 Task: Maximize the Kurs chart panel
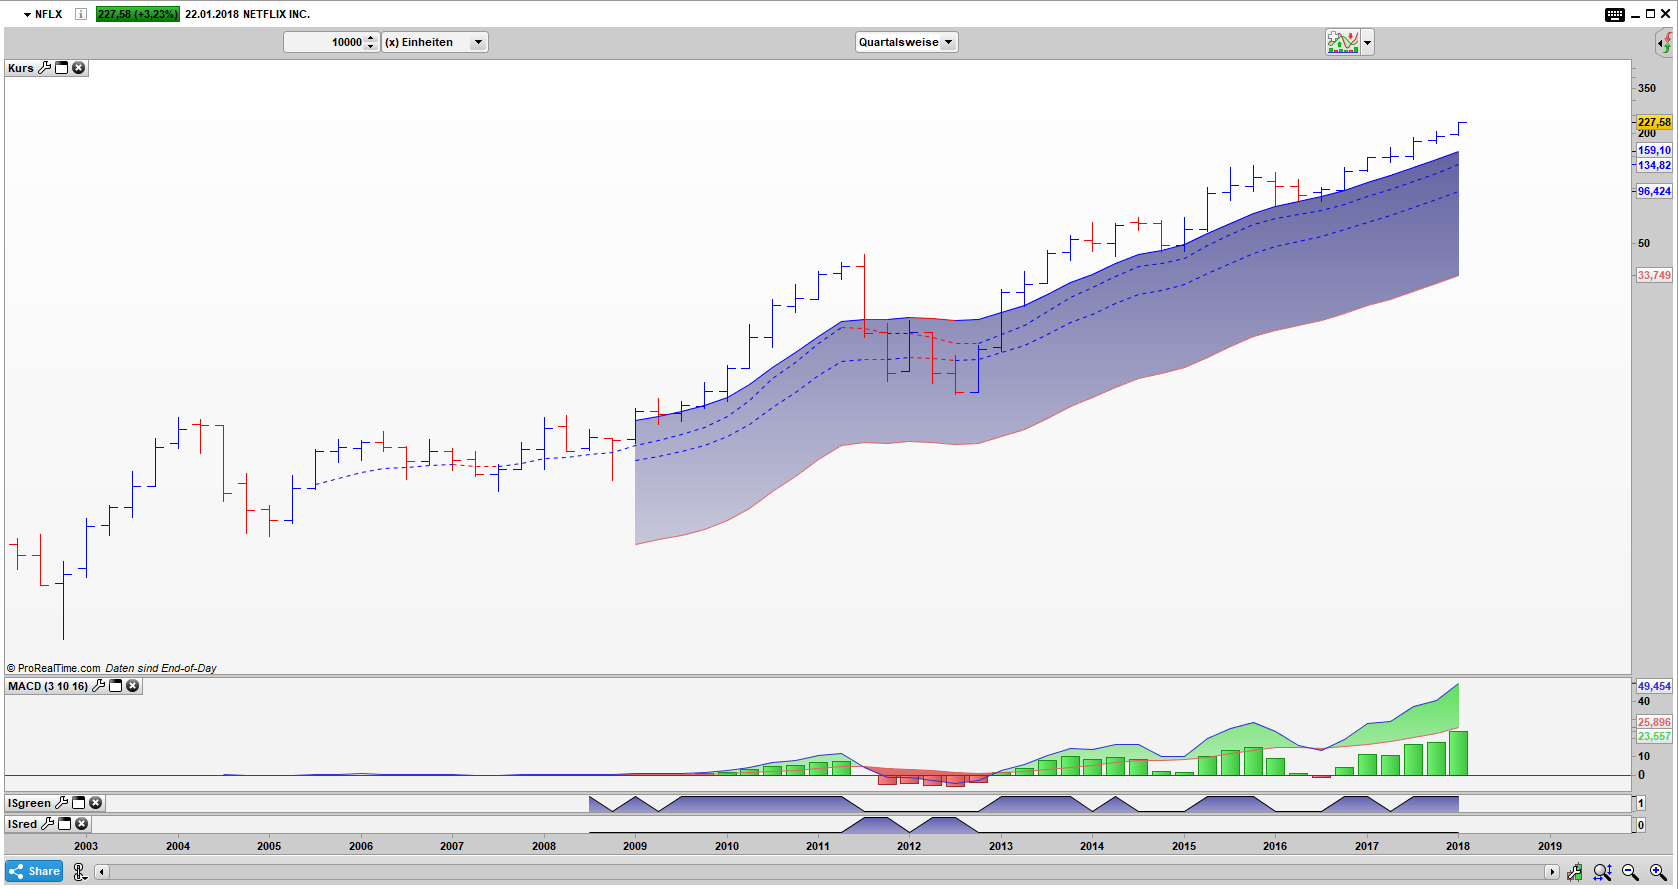coord(61,68)
